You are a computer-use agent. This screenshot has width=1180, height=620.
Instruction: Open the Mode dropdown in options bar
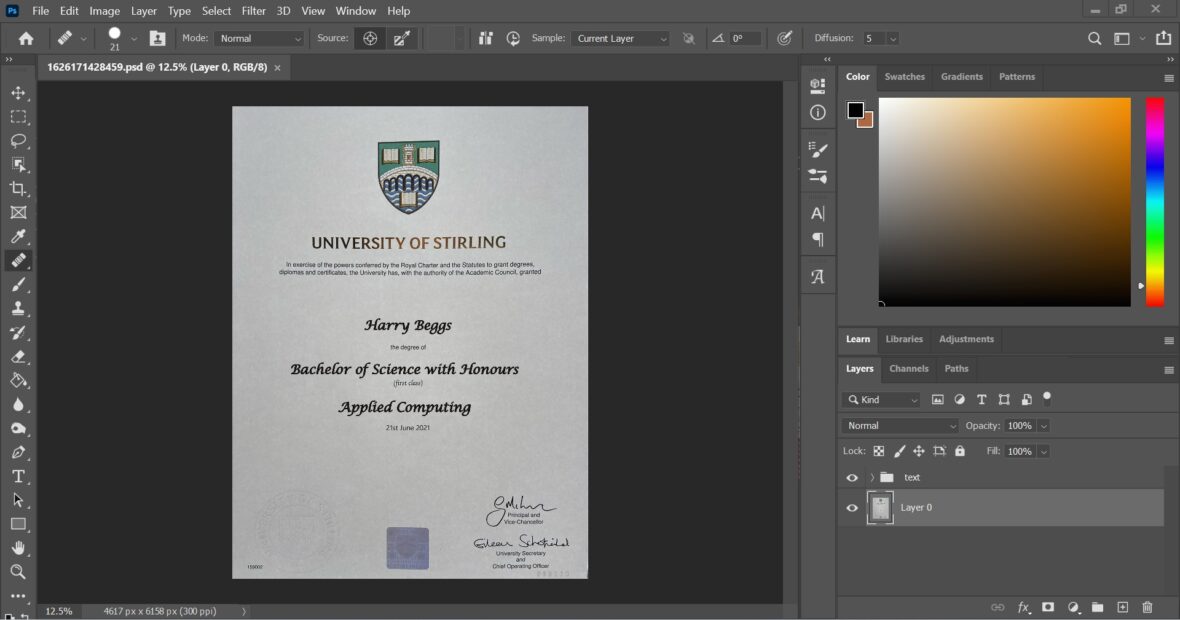pyautogui.click(x=258, y=38)
